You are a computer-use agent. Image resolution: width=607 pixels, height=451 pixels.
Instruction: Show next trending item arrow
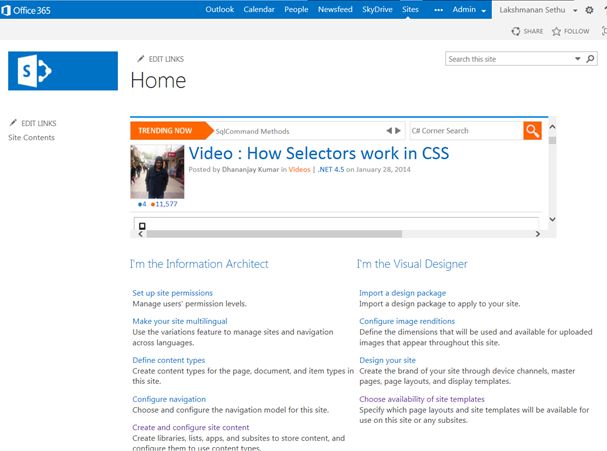[398, 131]
